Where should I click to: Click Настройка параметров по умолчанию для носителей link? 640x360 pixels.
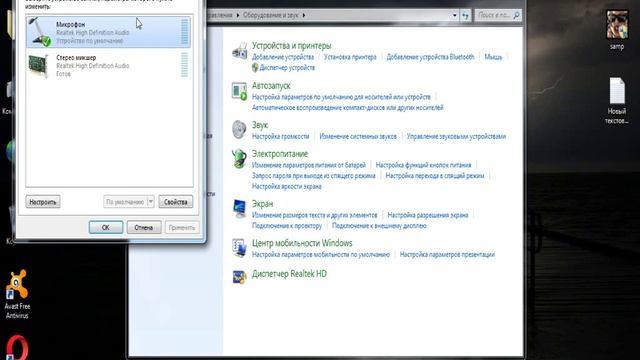click(x=341, y=97)
